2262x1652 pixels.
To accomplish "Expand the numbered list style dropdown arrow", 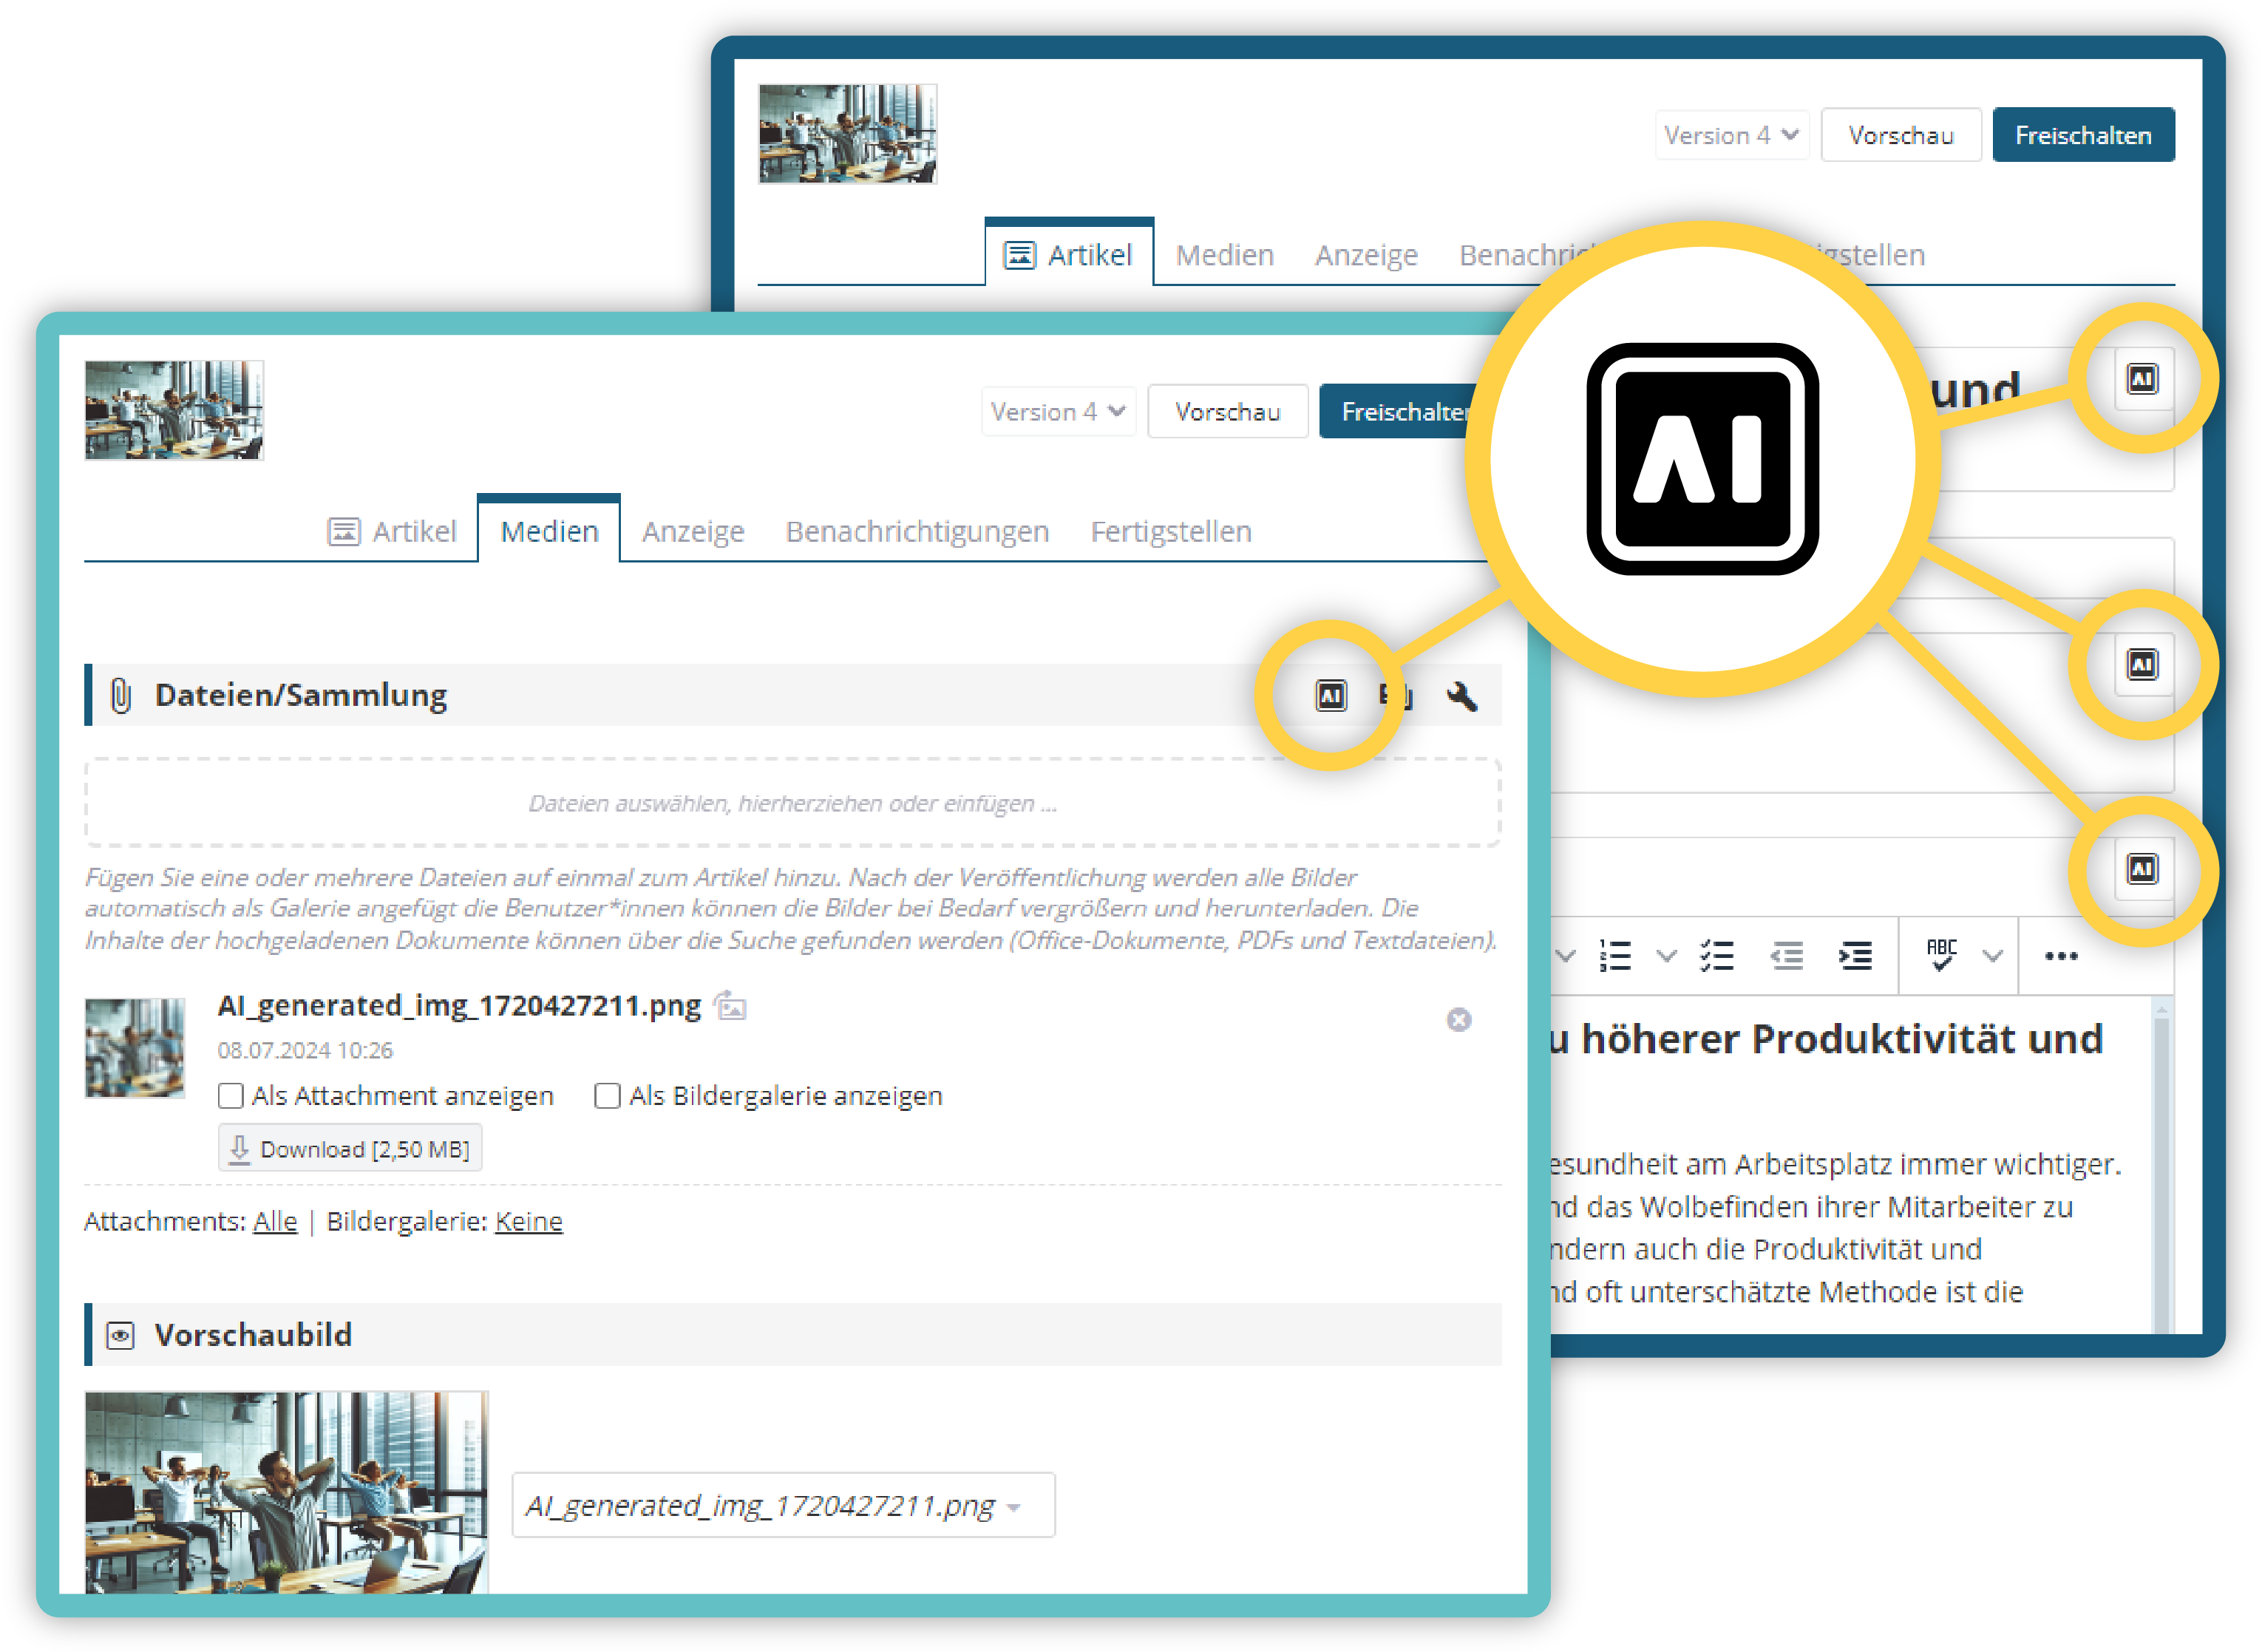I will [1666, 956].
